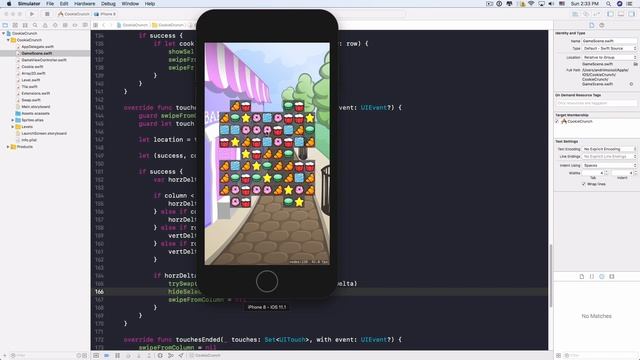The image size is (640, 360).
Task: Hide the debug area using bottom bar toggle
Action: click(x=96, y=356)
